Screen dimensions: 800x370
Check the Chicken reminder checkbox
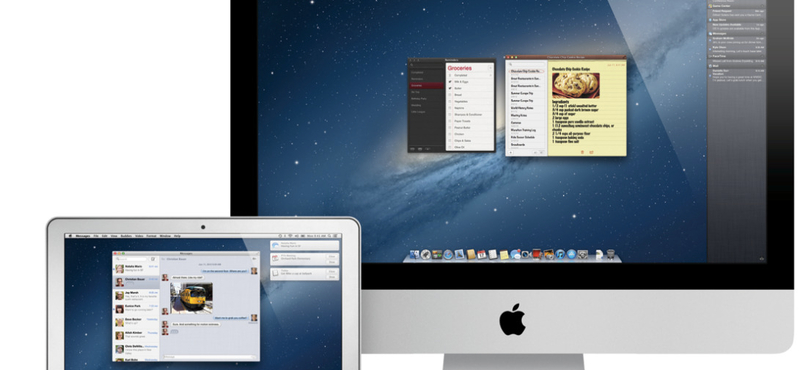(449, 134)
